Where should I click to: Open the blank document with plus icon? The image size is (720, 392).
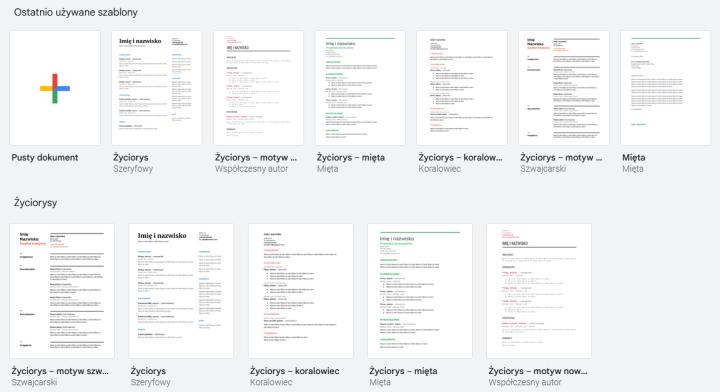point(55,88)
